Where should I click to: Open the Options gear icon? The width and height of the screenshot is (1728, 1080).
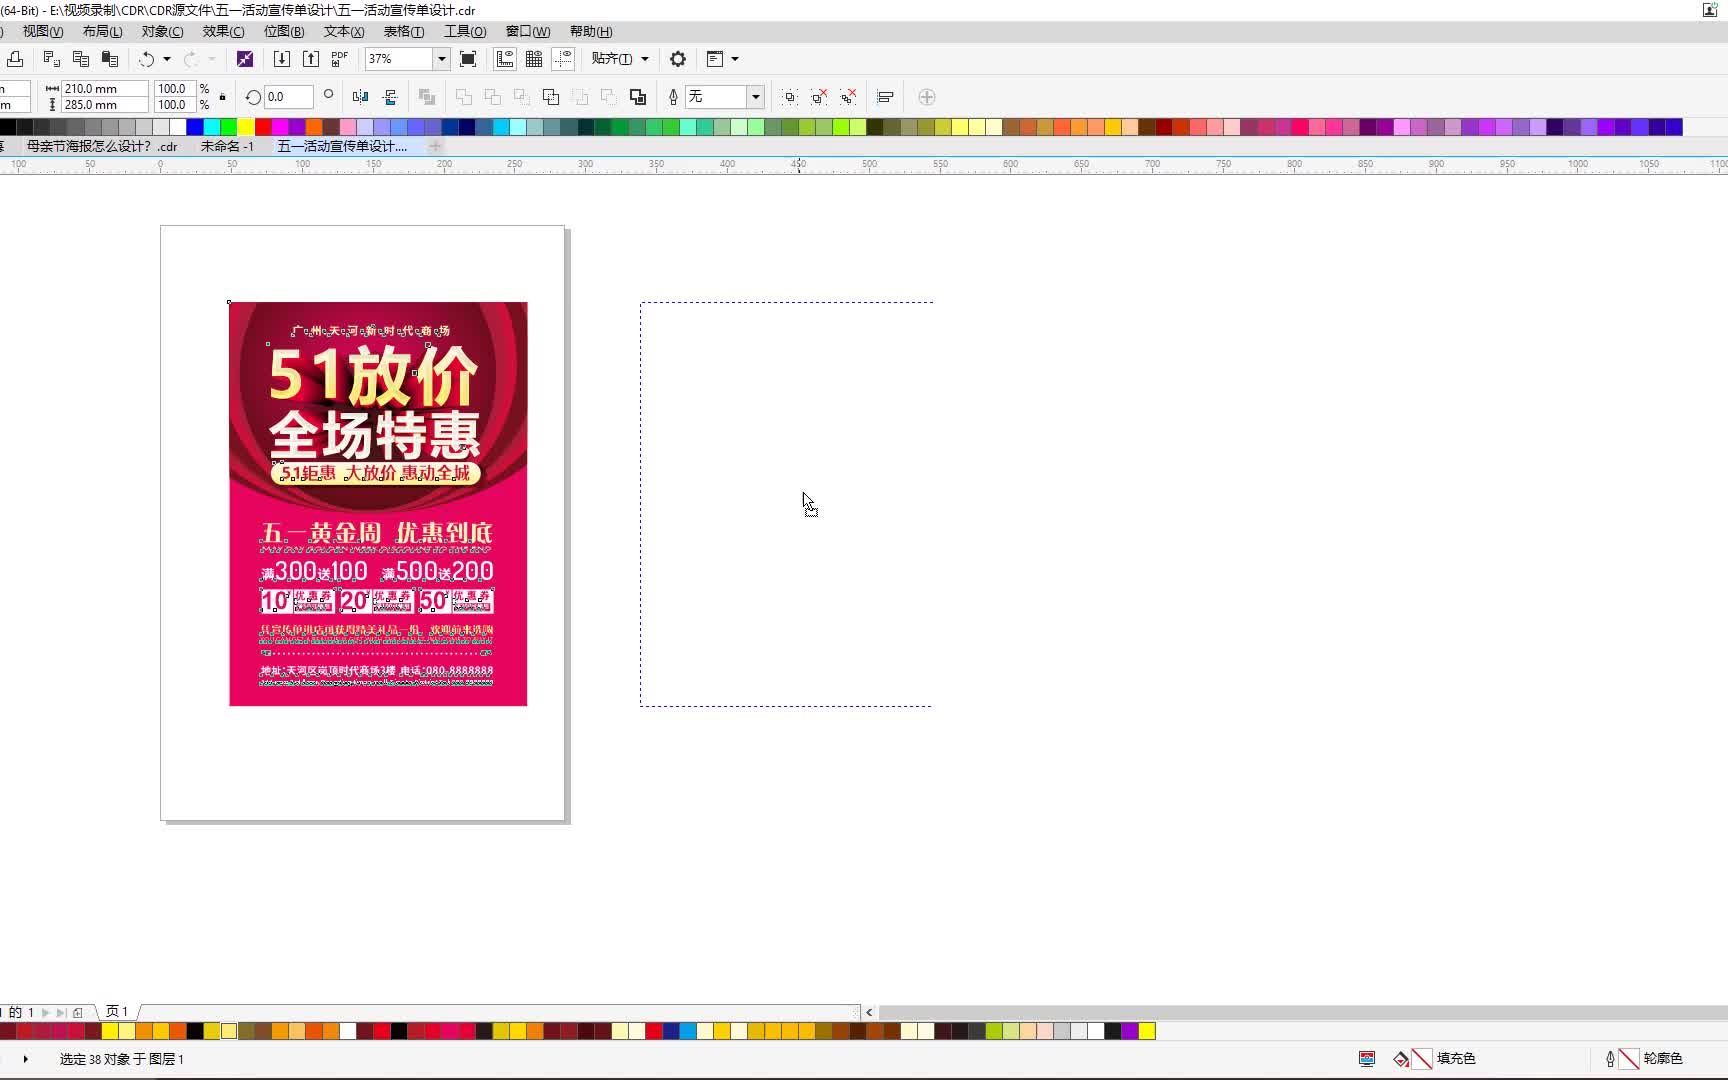click(678, 59)
